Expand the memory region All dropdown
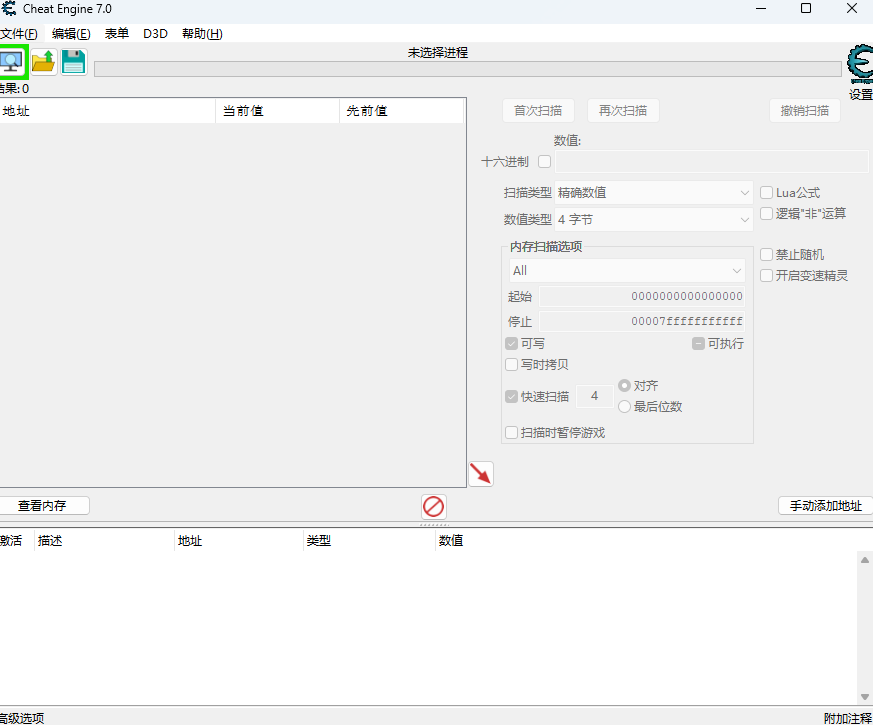Viewport: 873px width, 725px height. click(x=627, y=271)
